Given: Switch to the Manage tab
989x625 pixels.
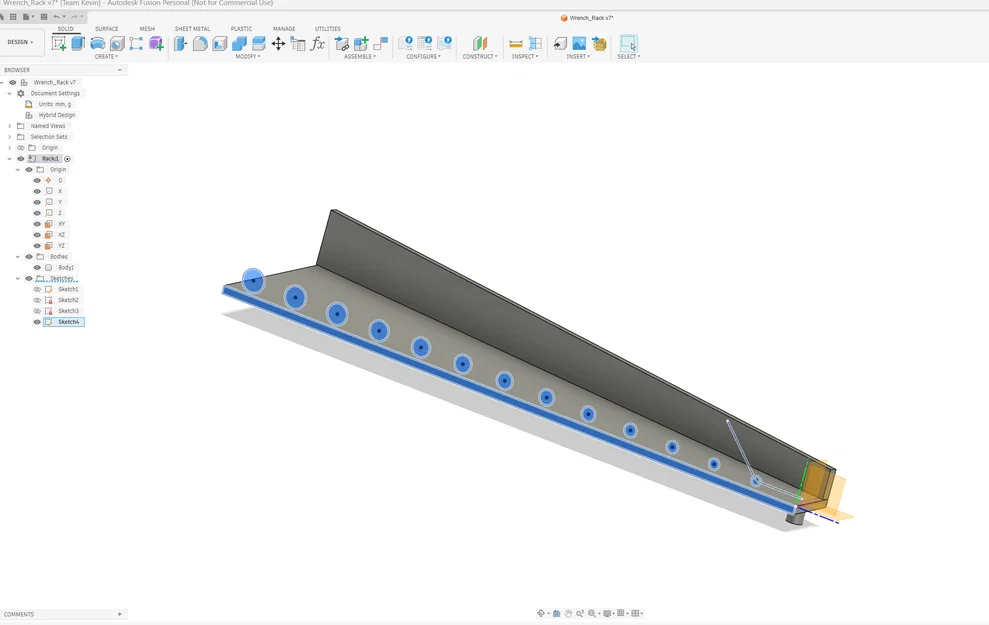Looking at the screenshot, I should coord(284,29).
